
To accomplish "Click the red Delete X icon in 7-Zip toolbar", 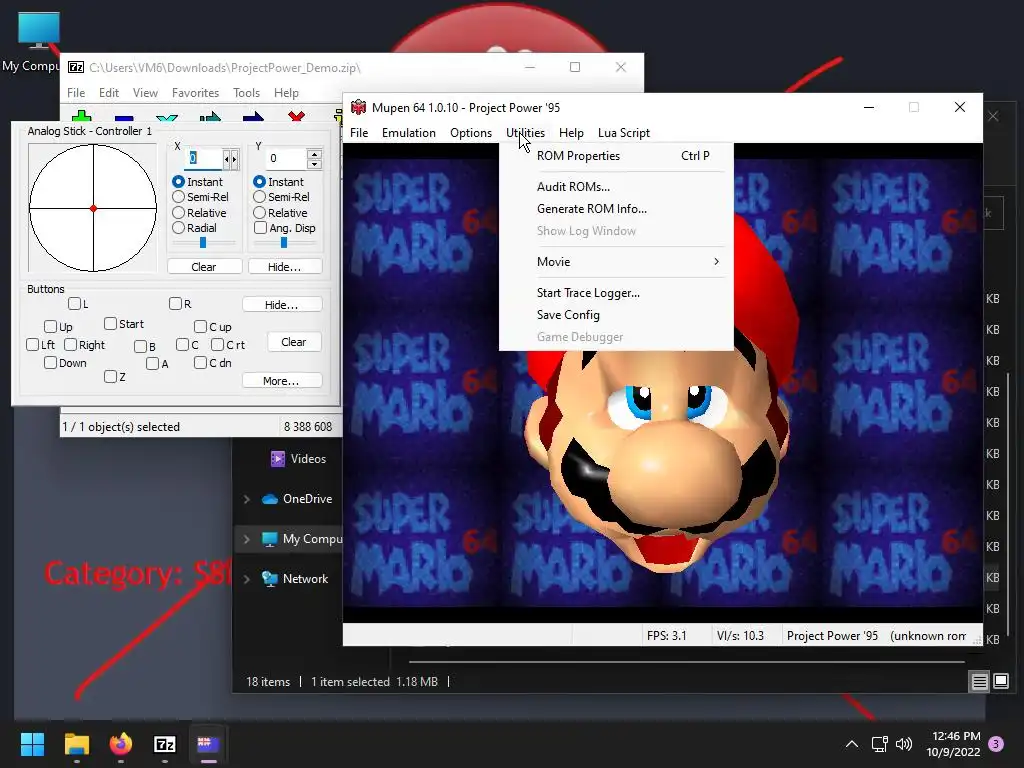I will pyautogui.click(x=296, y=117).
